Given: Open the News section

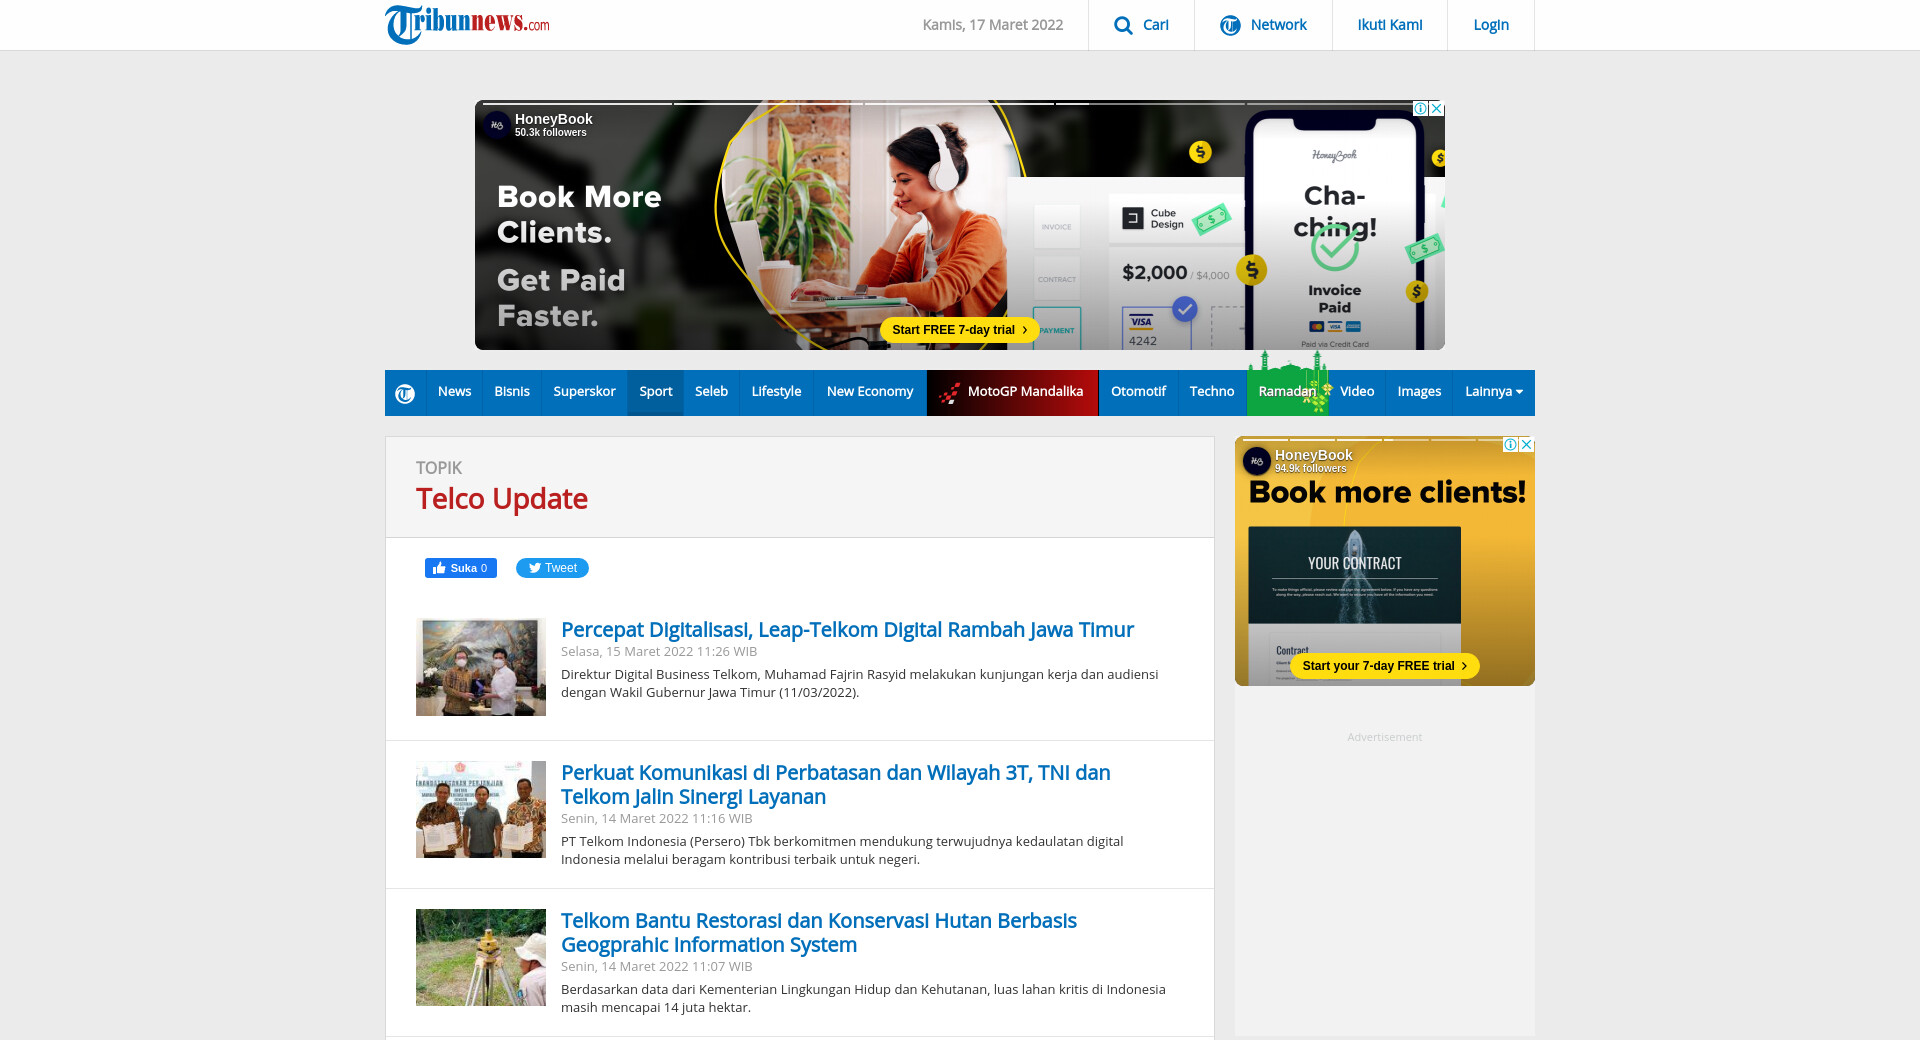Looking at the screenshot, I should click(x=454, y=392).
